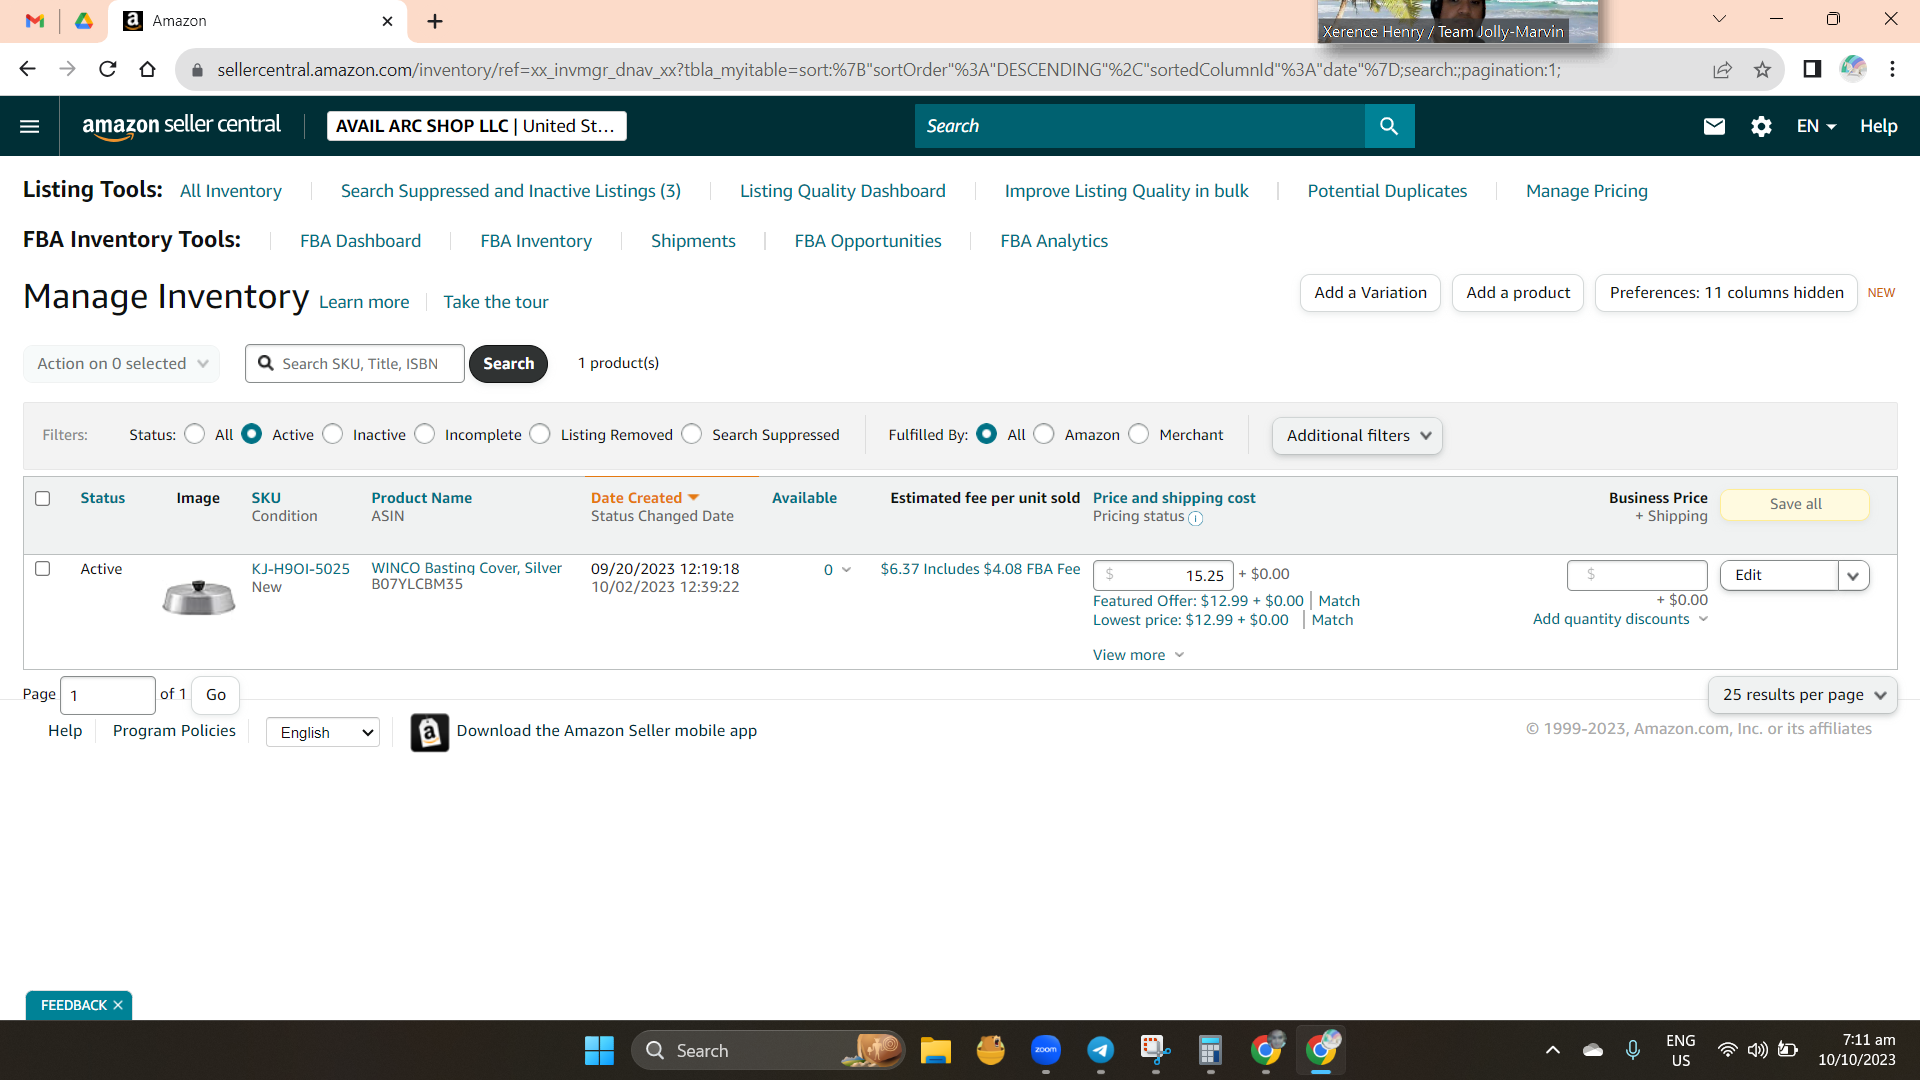Open a new browser tab

[x=435, y=21]
